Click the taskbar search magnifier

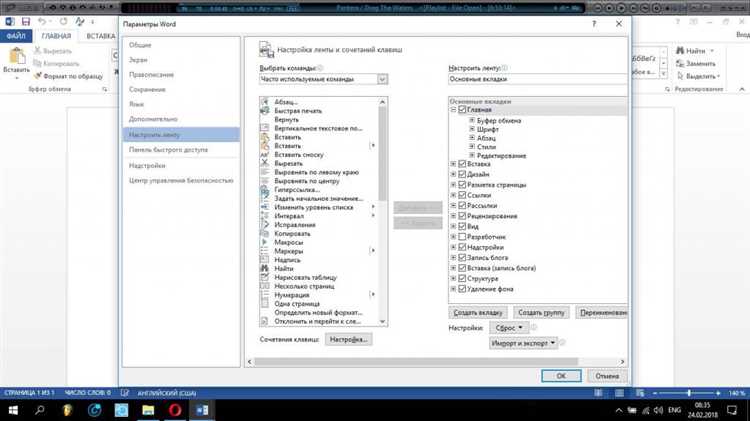coord(40,410)
